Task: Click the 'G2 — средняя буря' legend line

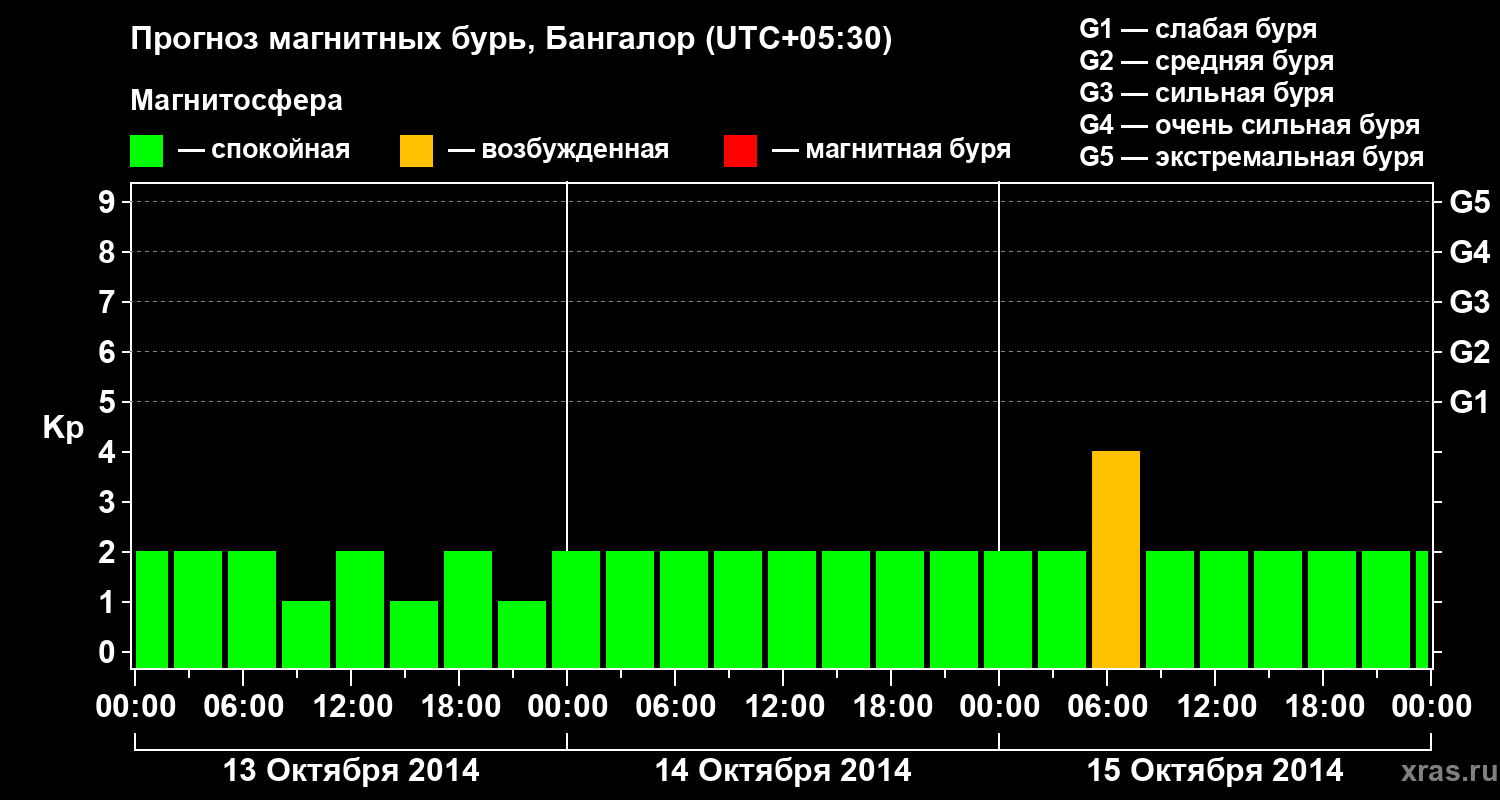Action: (1206, 61)
